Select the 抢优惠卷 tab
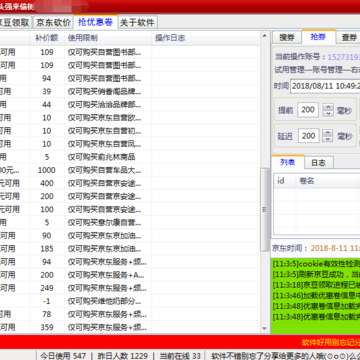The height and width of the screenshot is (360, 360). point(95,22)
